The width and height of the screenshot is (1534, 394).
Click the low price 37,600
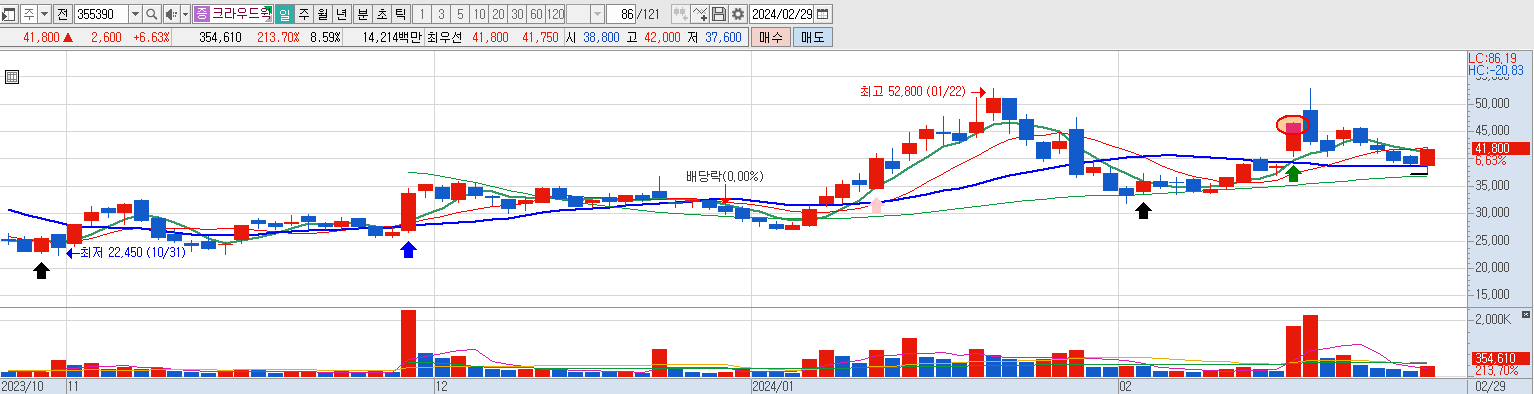[x=723, y=37]
